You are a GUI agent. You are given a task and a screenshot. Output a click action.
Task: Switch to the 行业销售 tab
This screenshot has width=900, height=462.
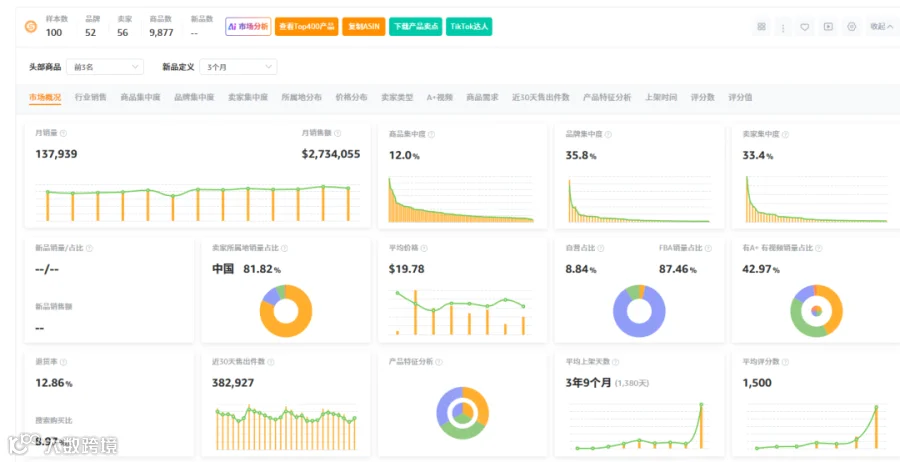pyautogui.click(x=91, y=97)
